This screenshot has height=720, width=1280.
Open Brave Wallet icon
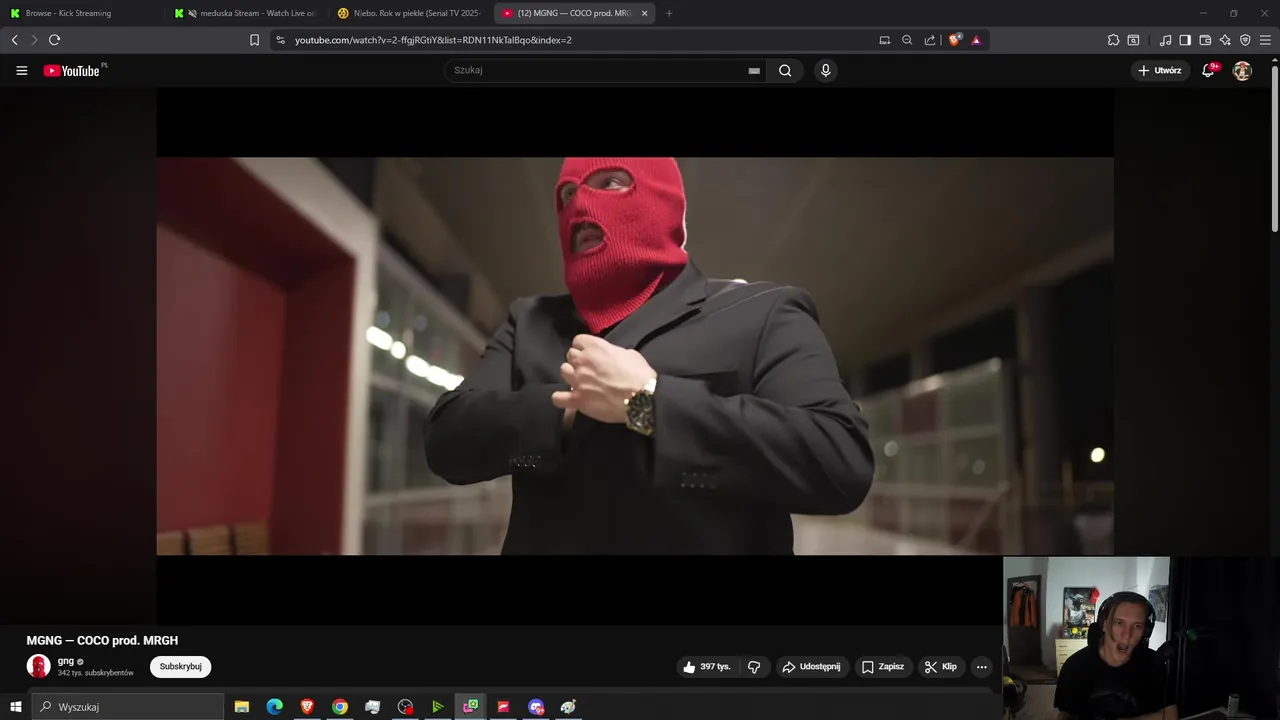1205,40
